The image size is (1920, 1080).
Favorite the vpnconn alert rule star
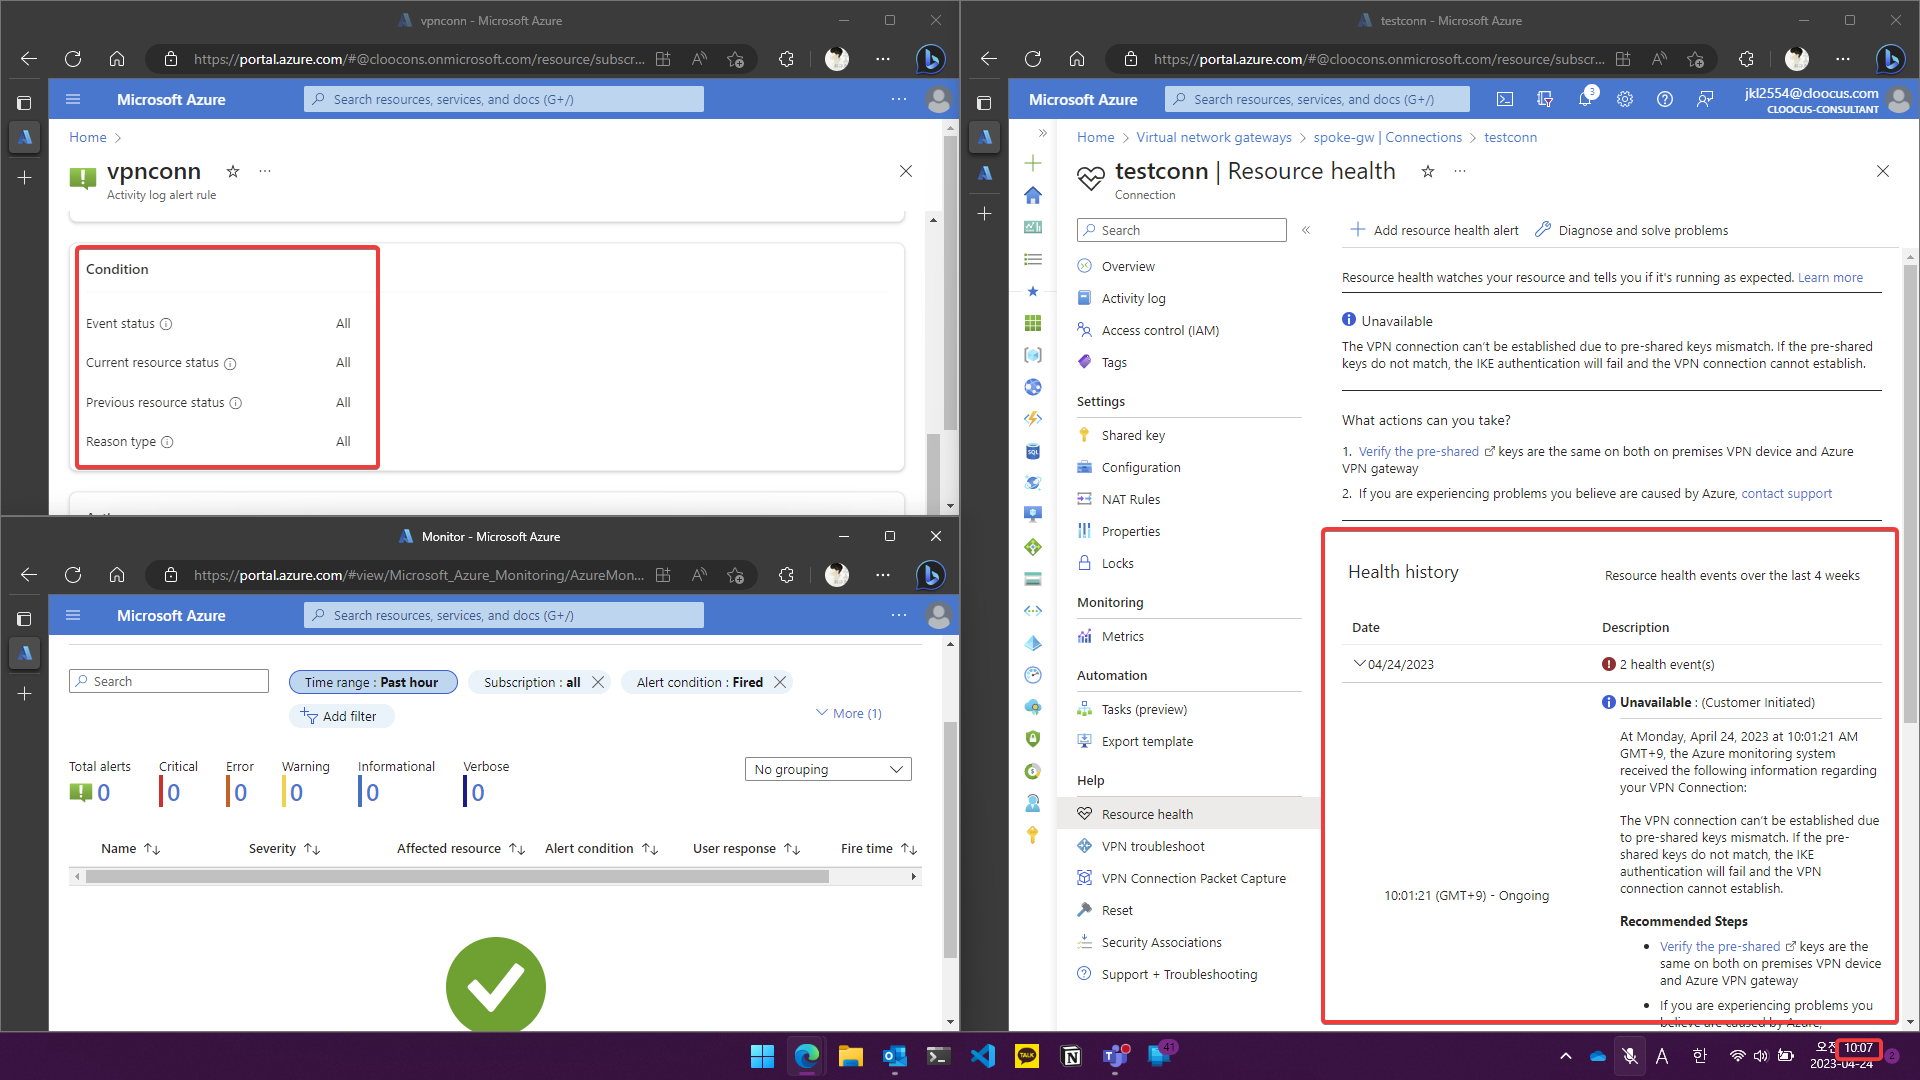tap(233, 171)
